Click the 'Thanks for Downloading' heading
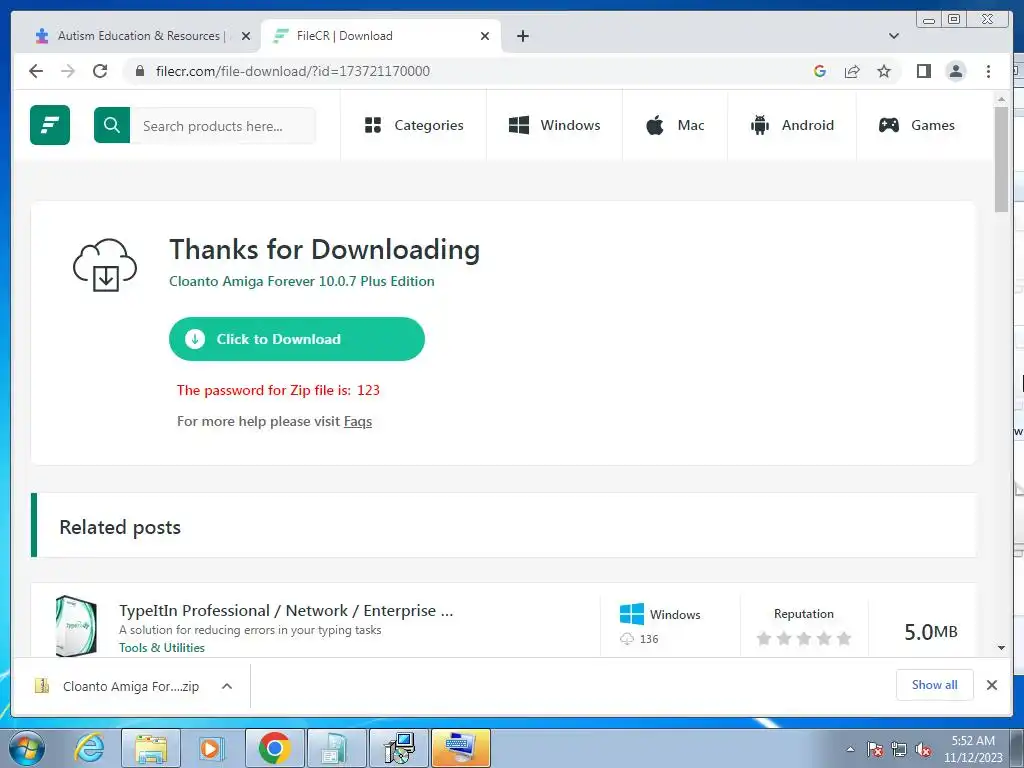The image size is (1024, 768). pyautogui.click(x=325, y=249)
